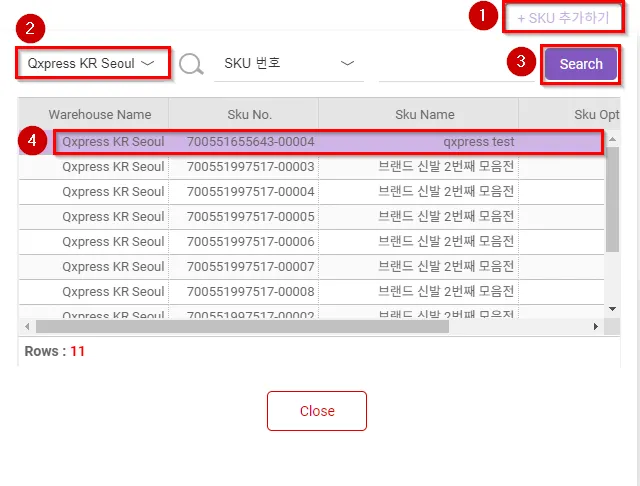Click the magnifier search icon

[x=191, y=64]
